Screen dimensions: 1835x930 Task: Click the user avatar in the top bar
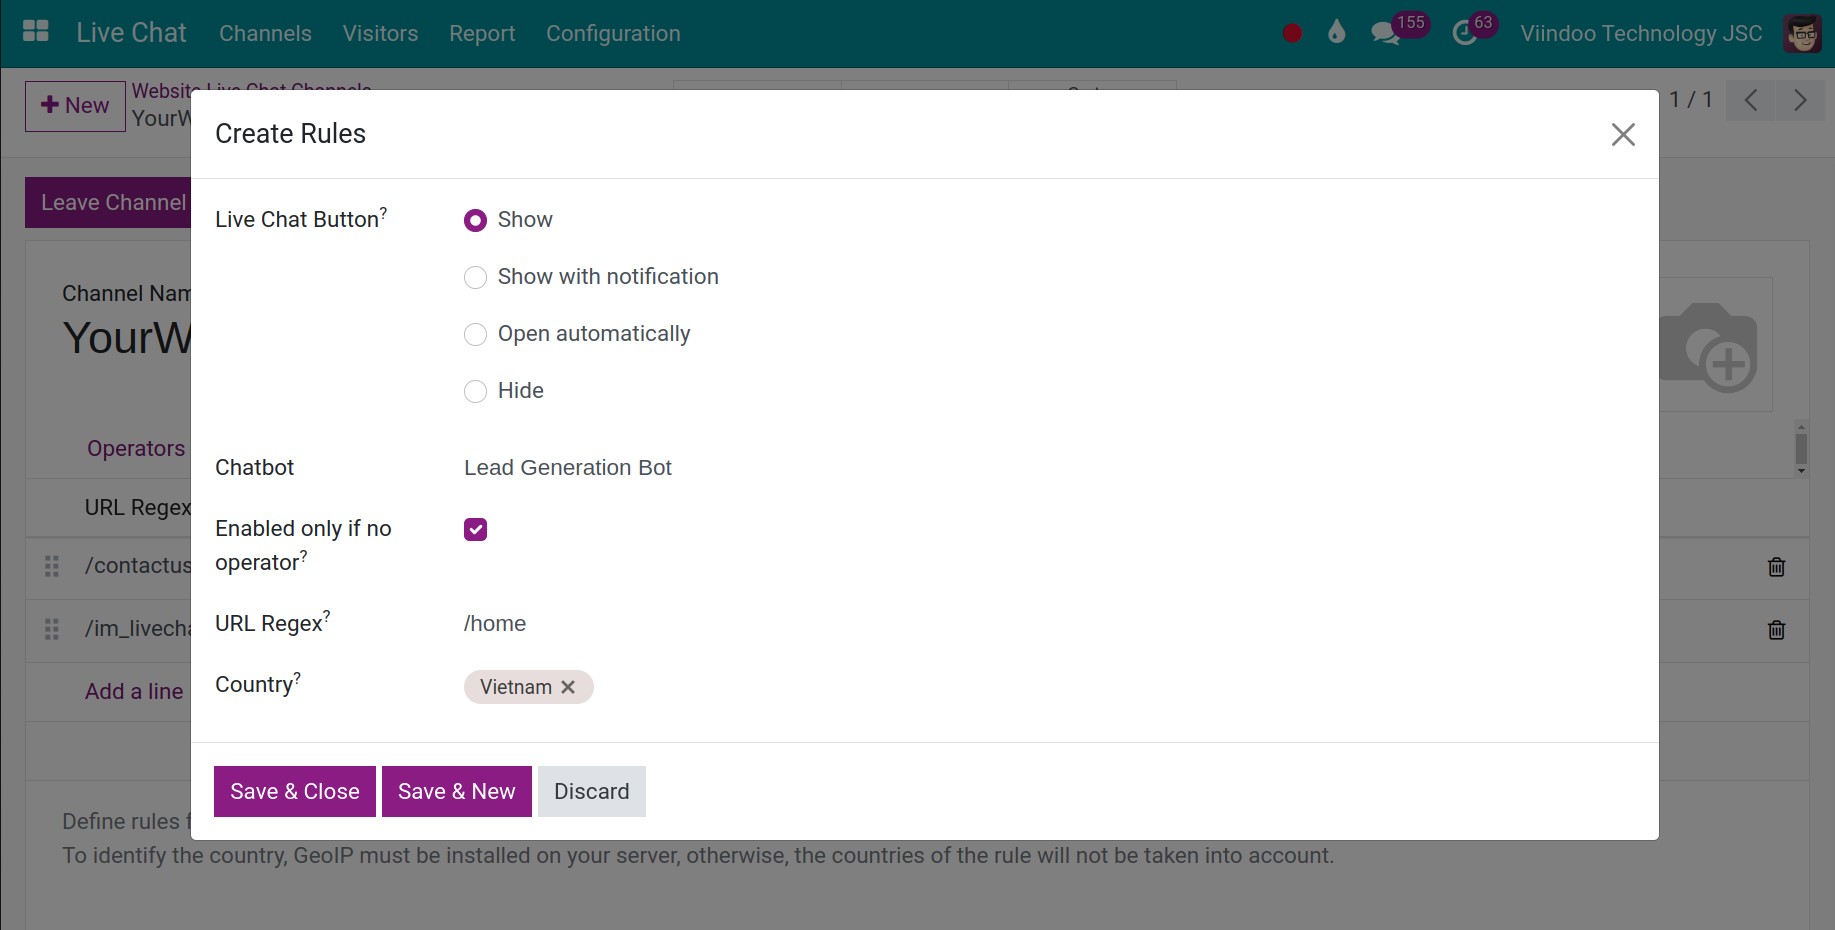(1802, 33)
